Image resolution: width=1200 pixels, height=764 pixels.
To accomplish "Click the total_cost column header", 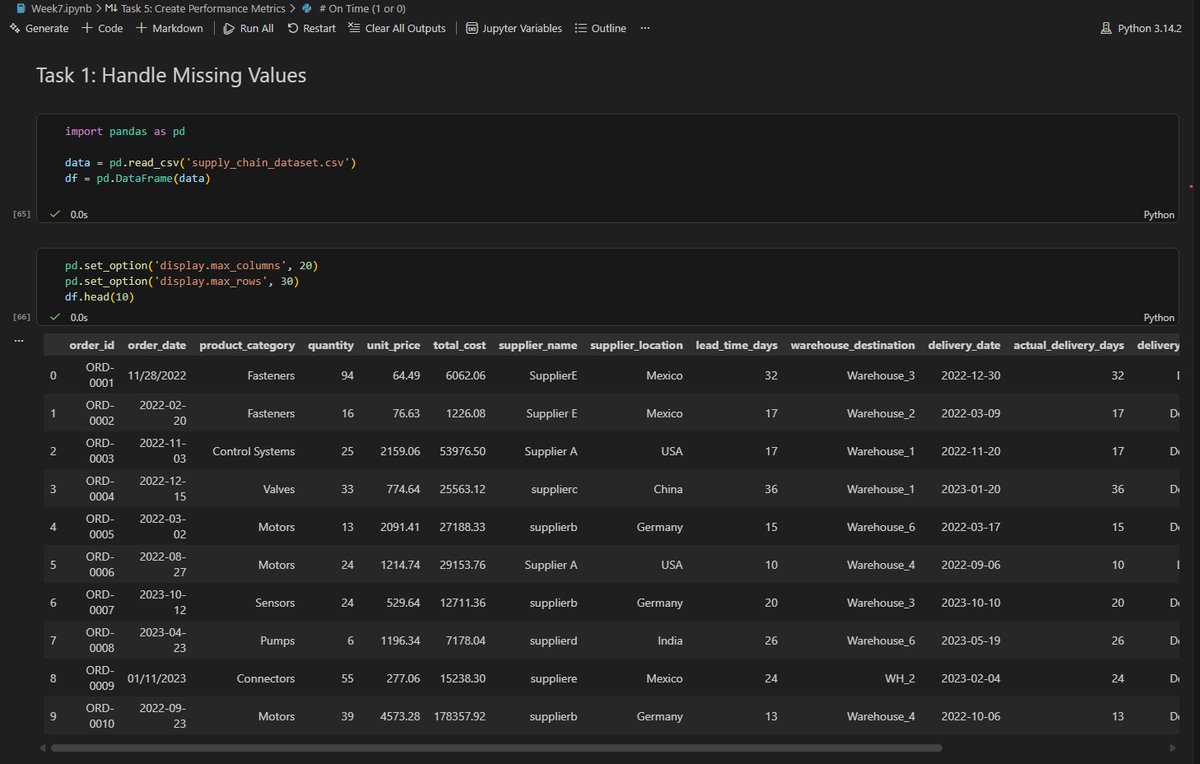I will coord(460,345).
